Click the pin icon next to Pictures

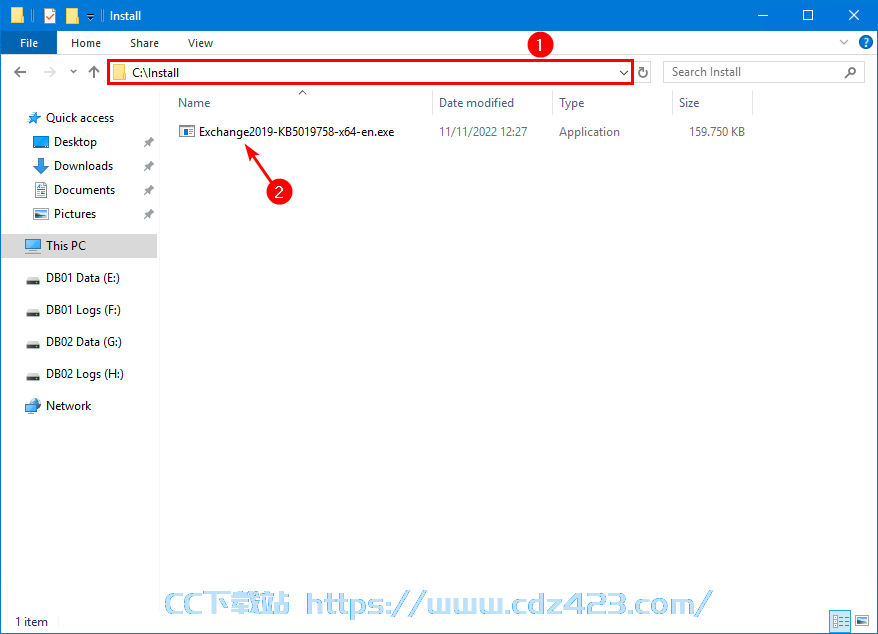click(148, 214)
